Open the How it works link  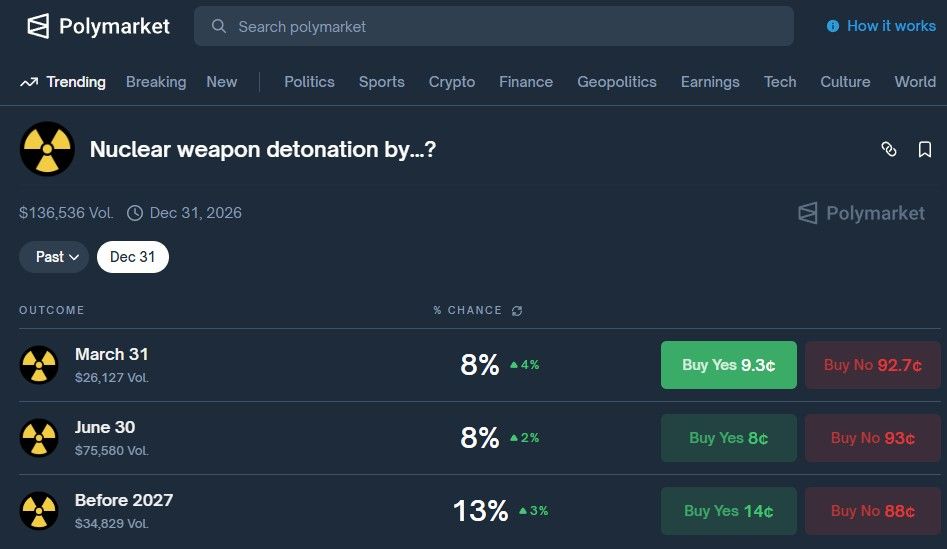[891, 26]
